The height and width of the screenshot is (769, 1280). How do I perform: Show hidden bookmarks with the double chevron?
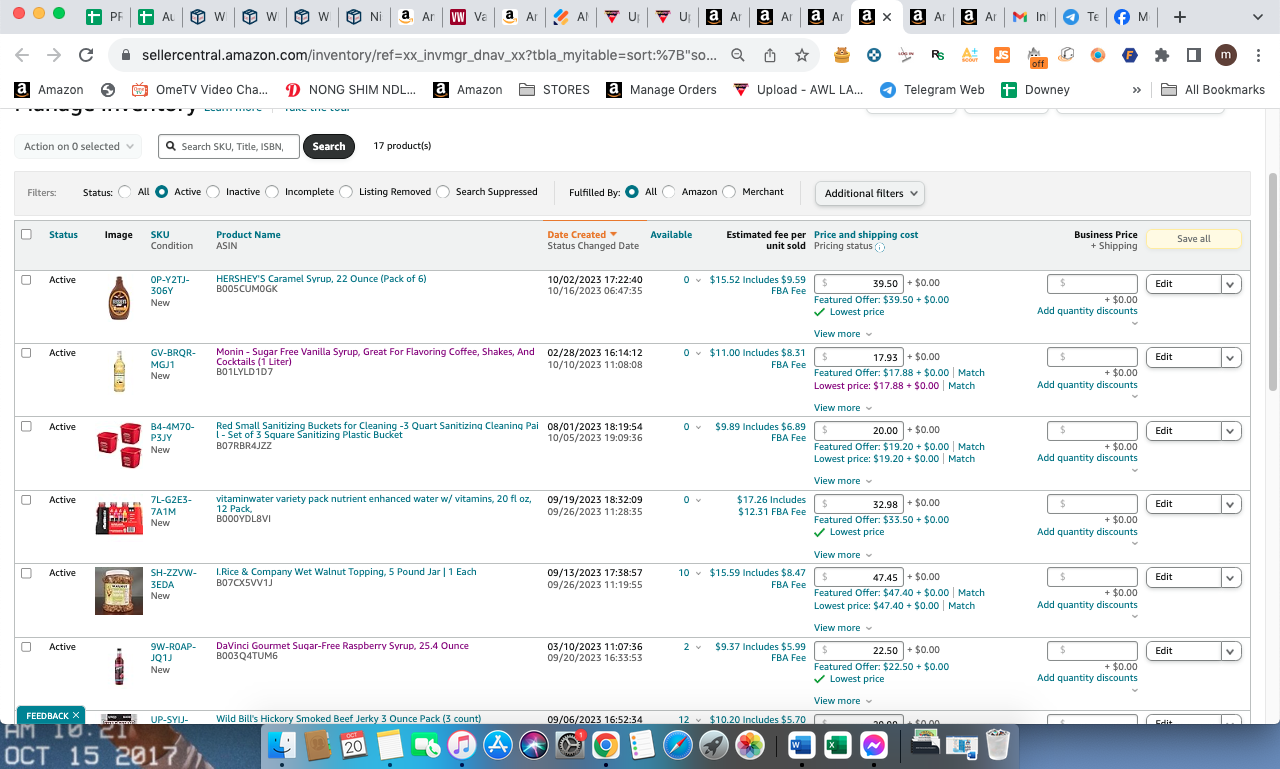(x=1137, y=90)
